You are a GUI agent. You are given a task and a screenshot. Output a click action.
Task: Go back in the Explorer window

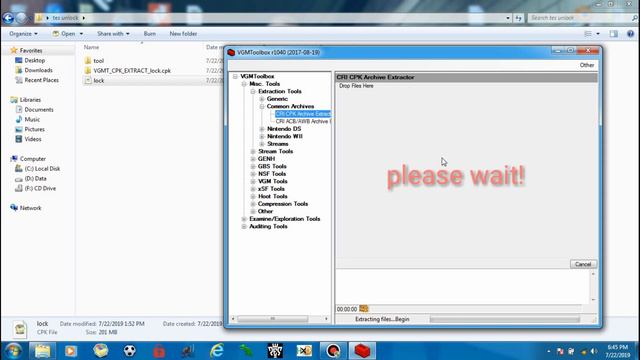(x=8, y=18)
